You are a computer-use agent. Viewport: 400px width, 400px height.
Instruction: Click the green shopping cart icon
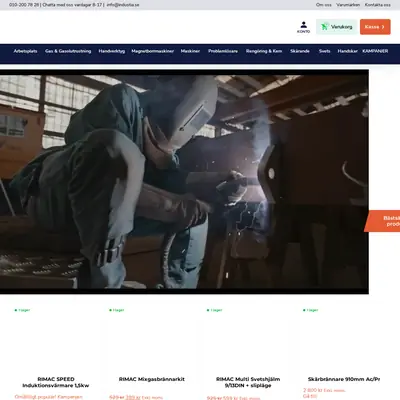pyautogui.click(x=324, y=27)
